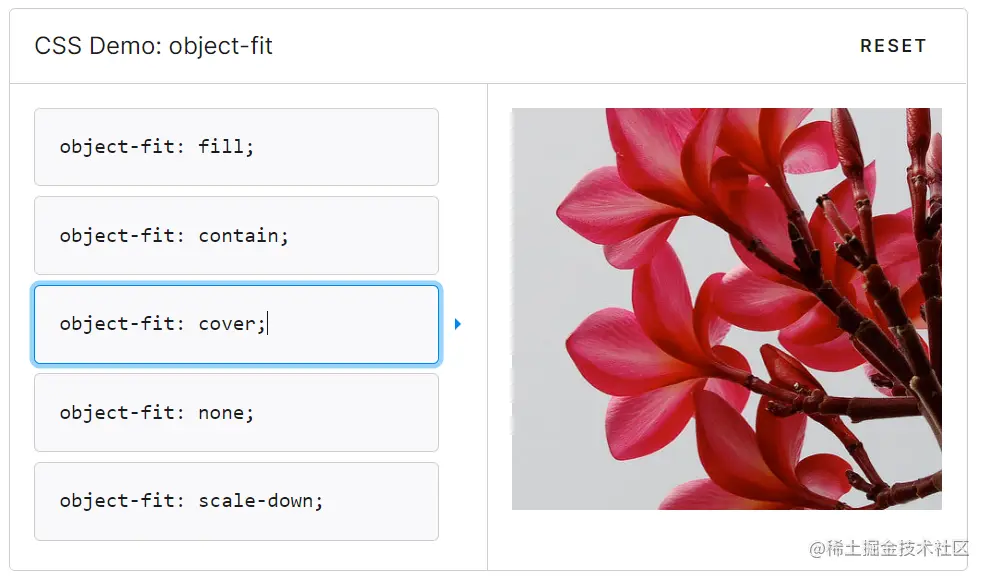The image size is (988, 577).
Task: Place cursor after the "cover;" text
Action: [267, 324]
